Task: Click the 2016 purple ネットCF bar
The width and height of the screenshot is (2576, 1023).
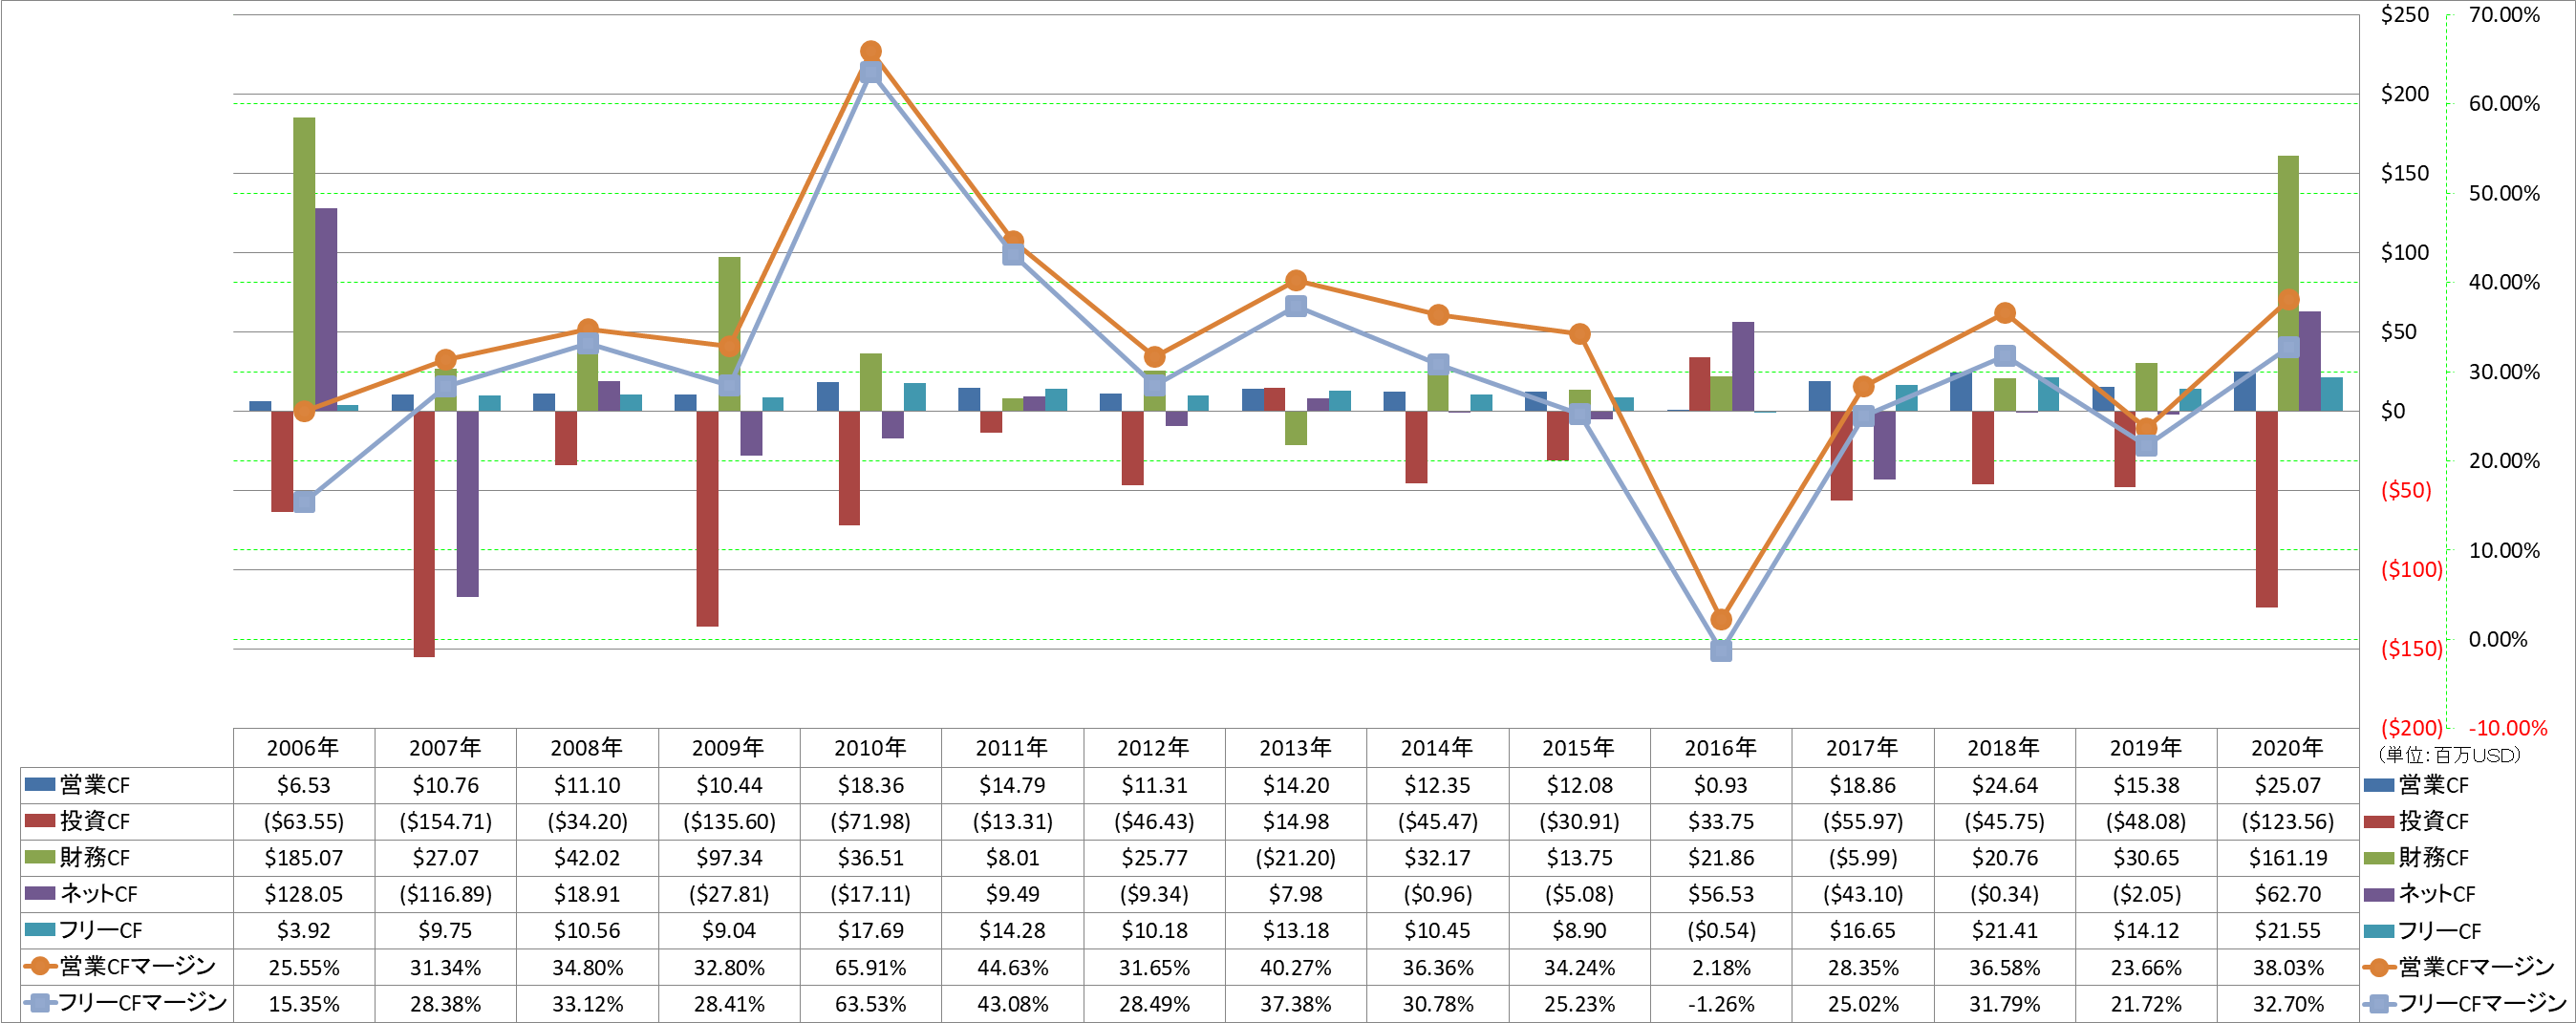Action: coord(1743,366)
